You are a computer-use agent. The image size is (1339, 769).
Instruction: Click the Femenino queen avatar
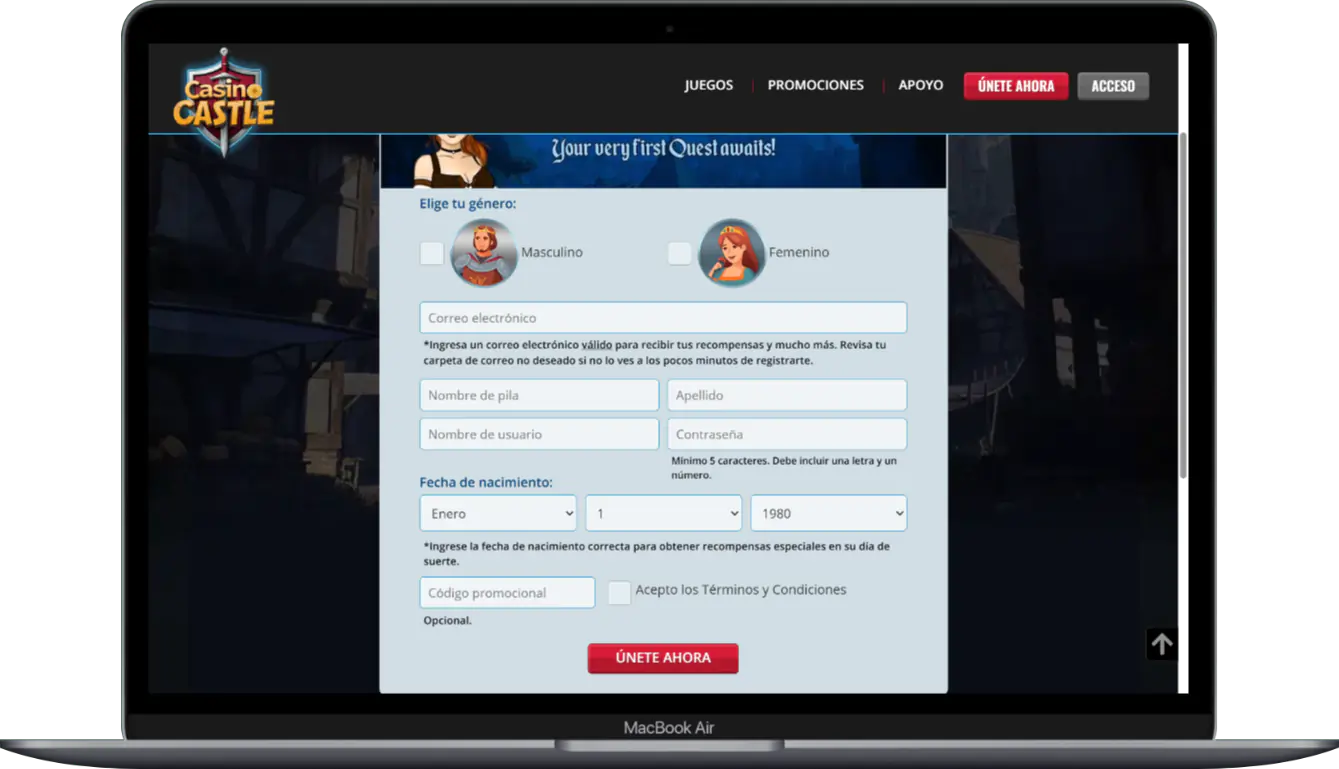pos(731,253)
